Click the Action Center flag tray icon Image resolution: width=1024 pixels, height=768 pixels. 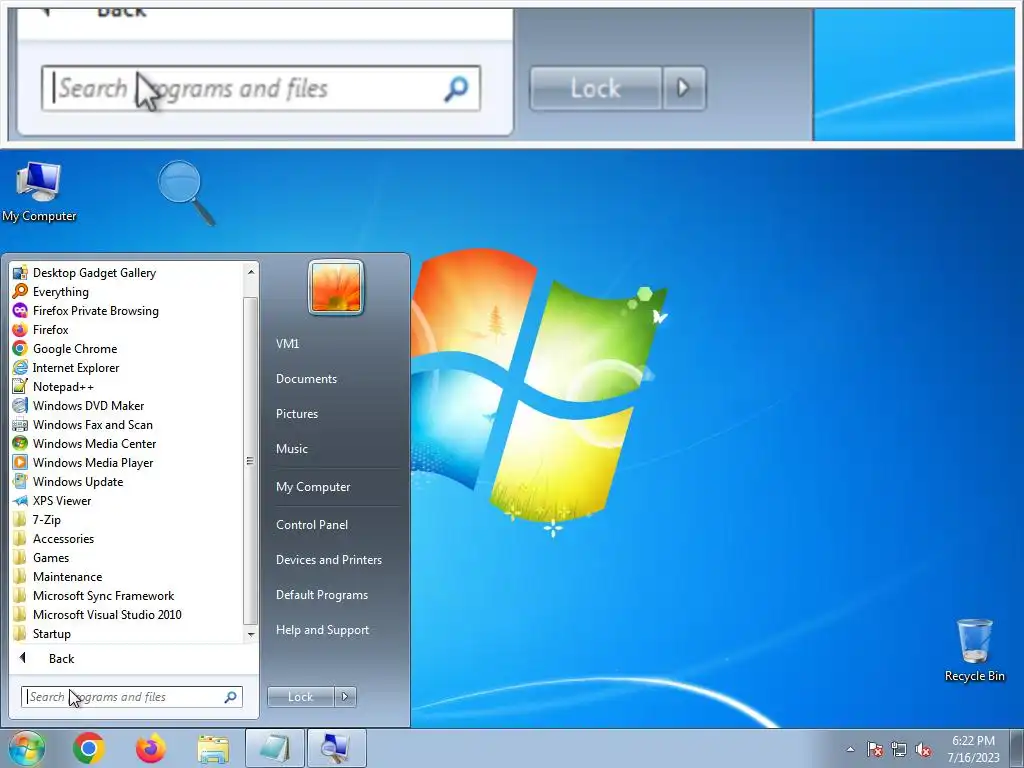tap(875, 749)
